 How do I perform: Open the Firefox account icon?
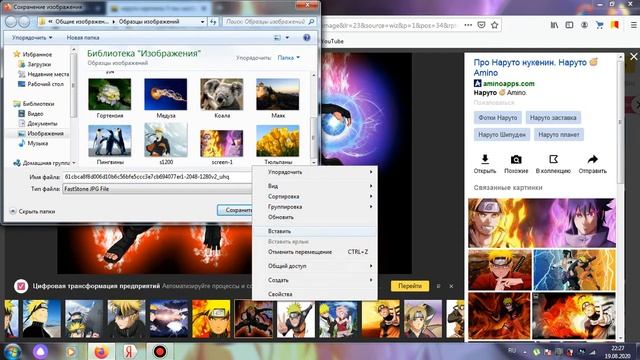tap(584, 25)
